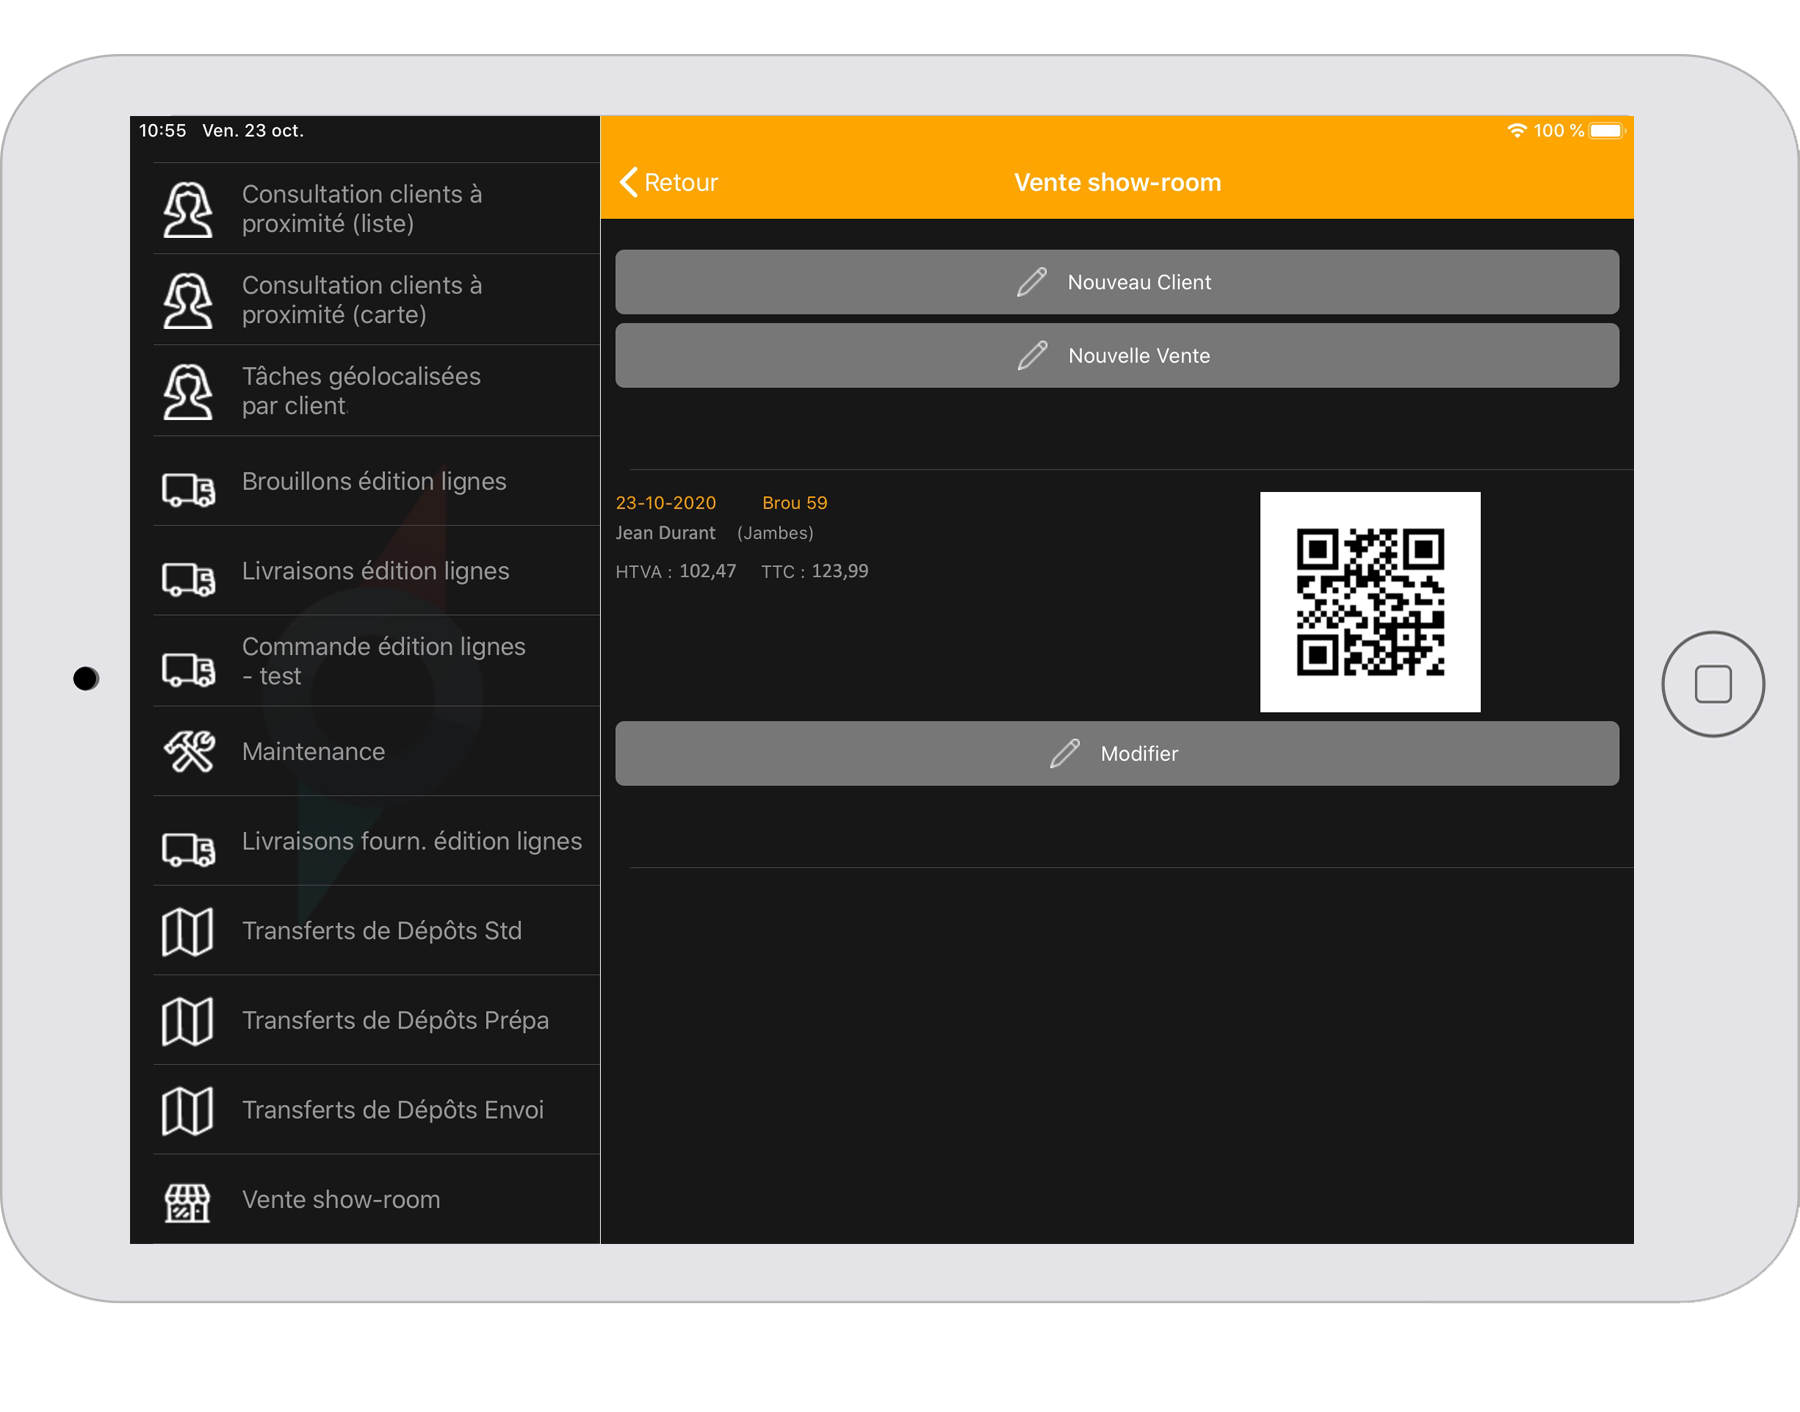Tap the person icon for Tâches géolocalisées

[x=188, y=392]
